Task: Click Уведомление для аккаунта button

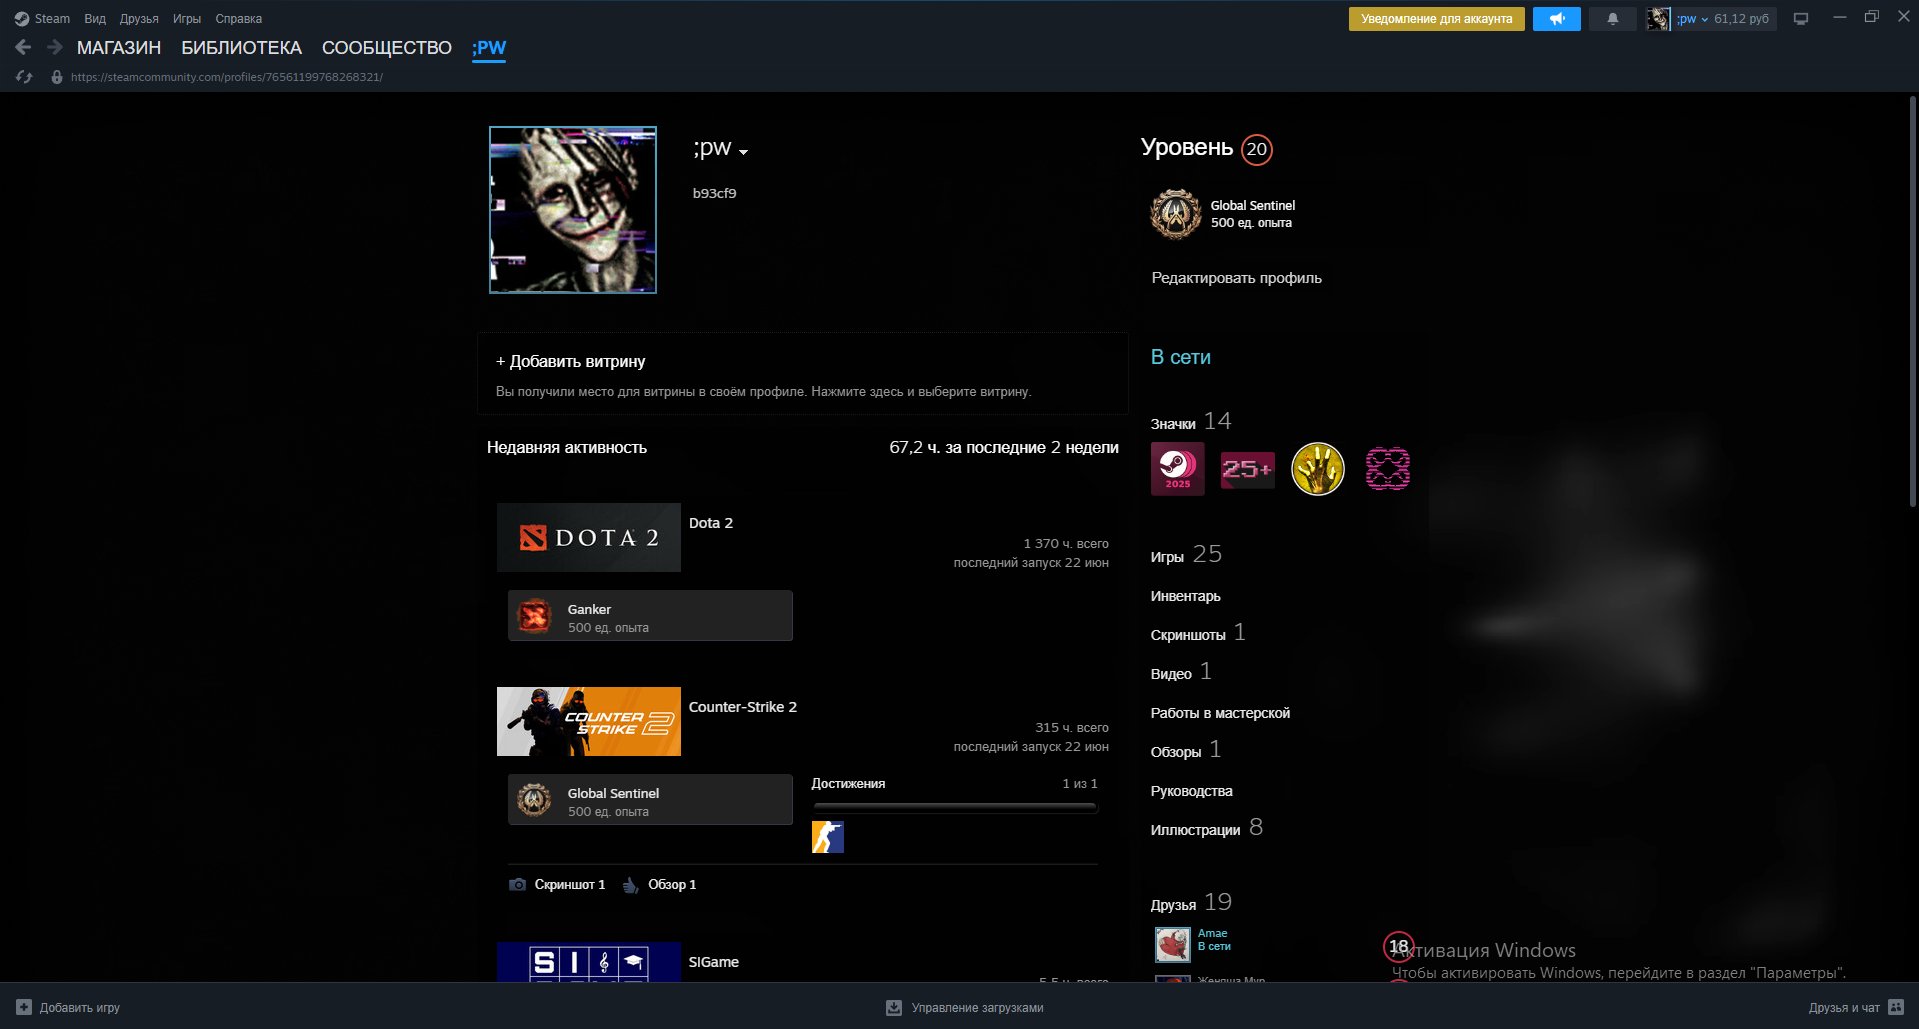Action: 1437,19
